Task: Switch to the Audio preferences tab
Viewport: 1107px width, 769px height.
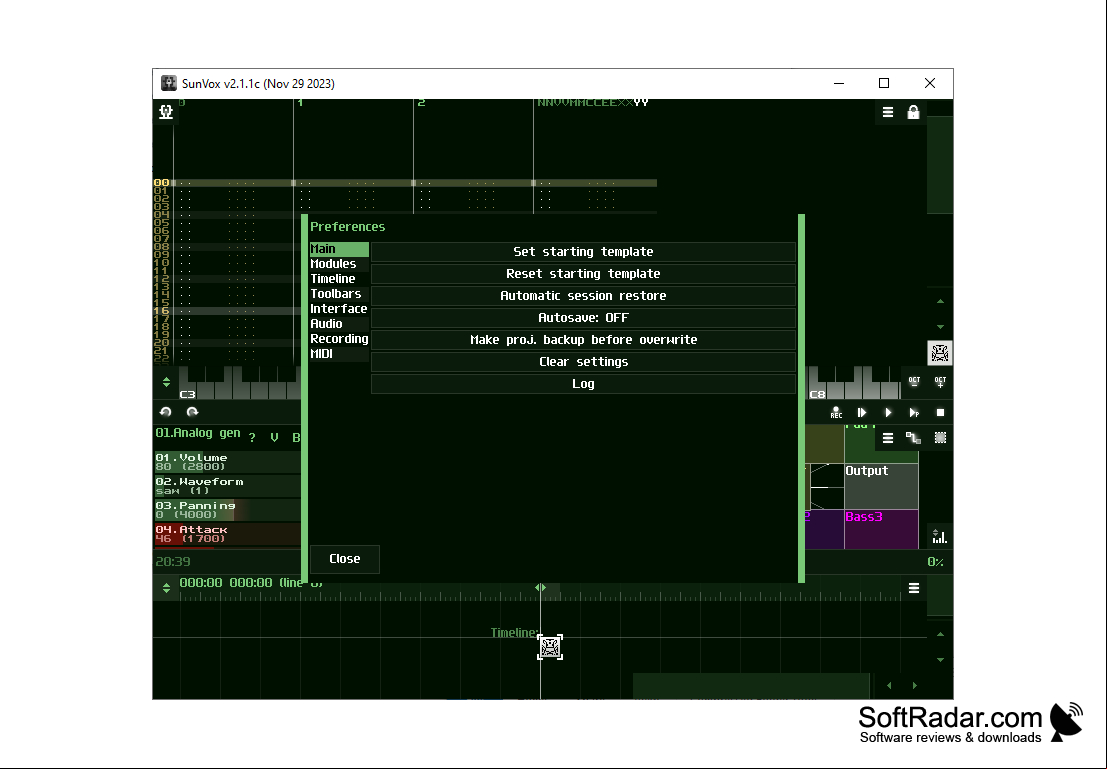Action: click(x=339, y=323)
